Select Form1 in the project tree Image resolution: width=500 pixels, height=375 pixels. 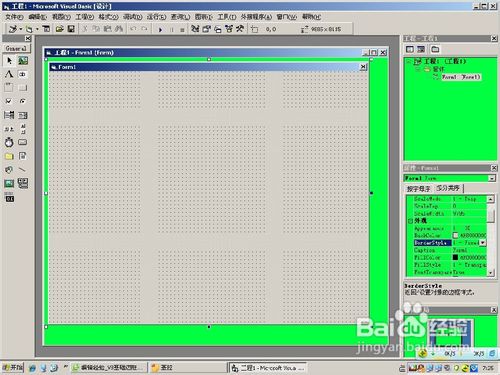coord(461,77)
